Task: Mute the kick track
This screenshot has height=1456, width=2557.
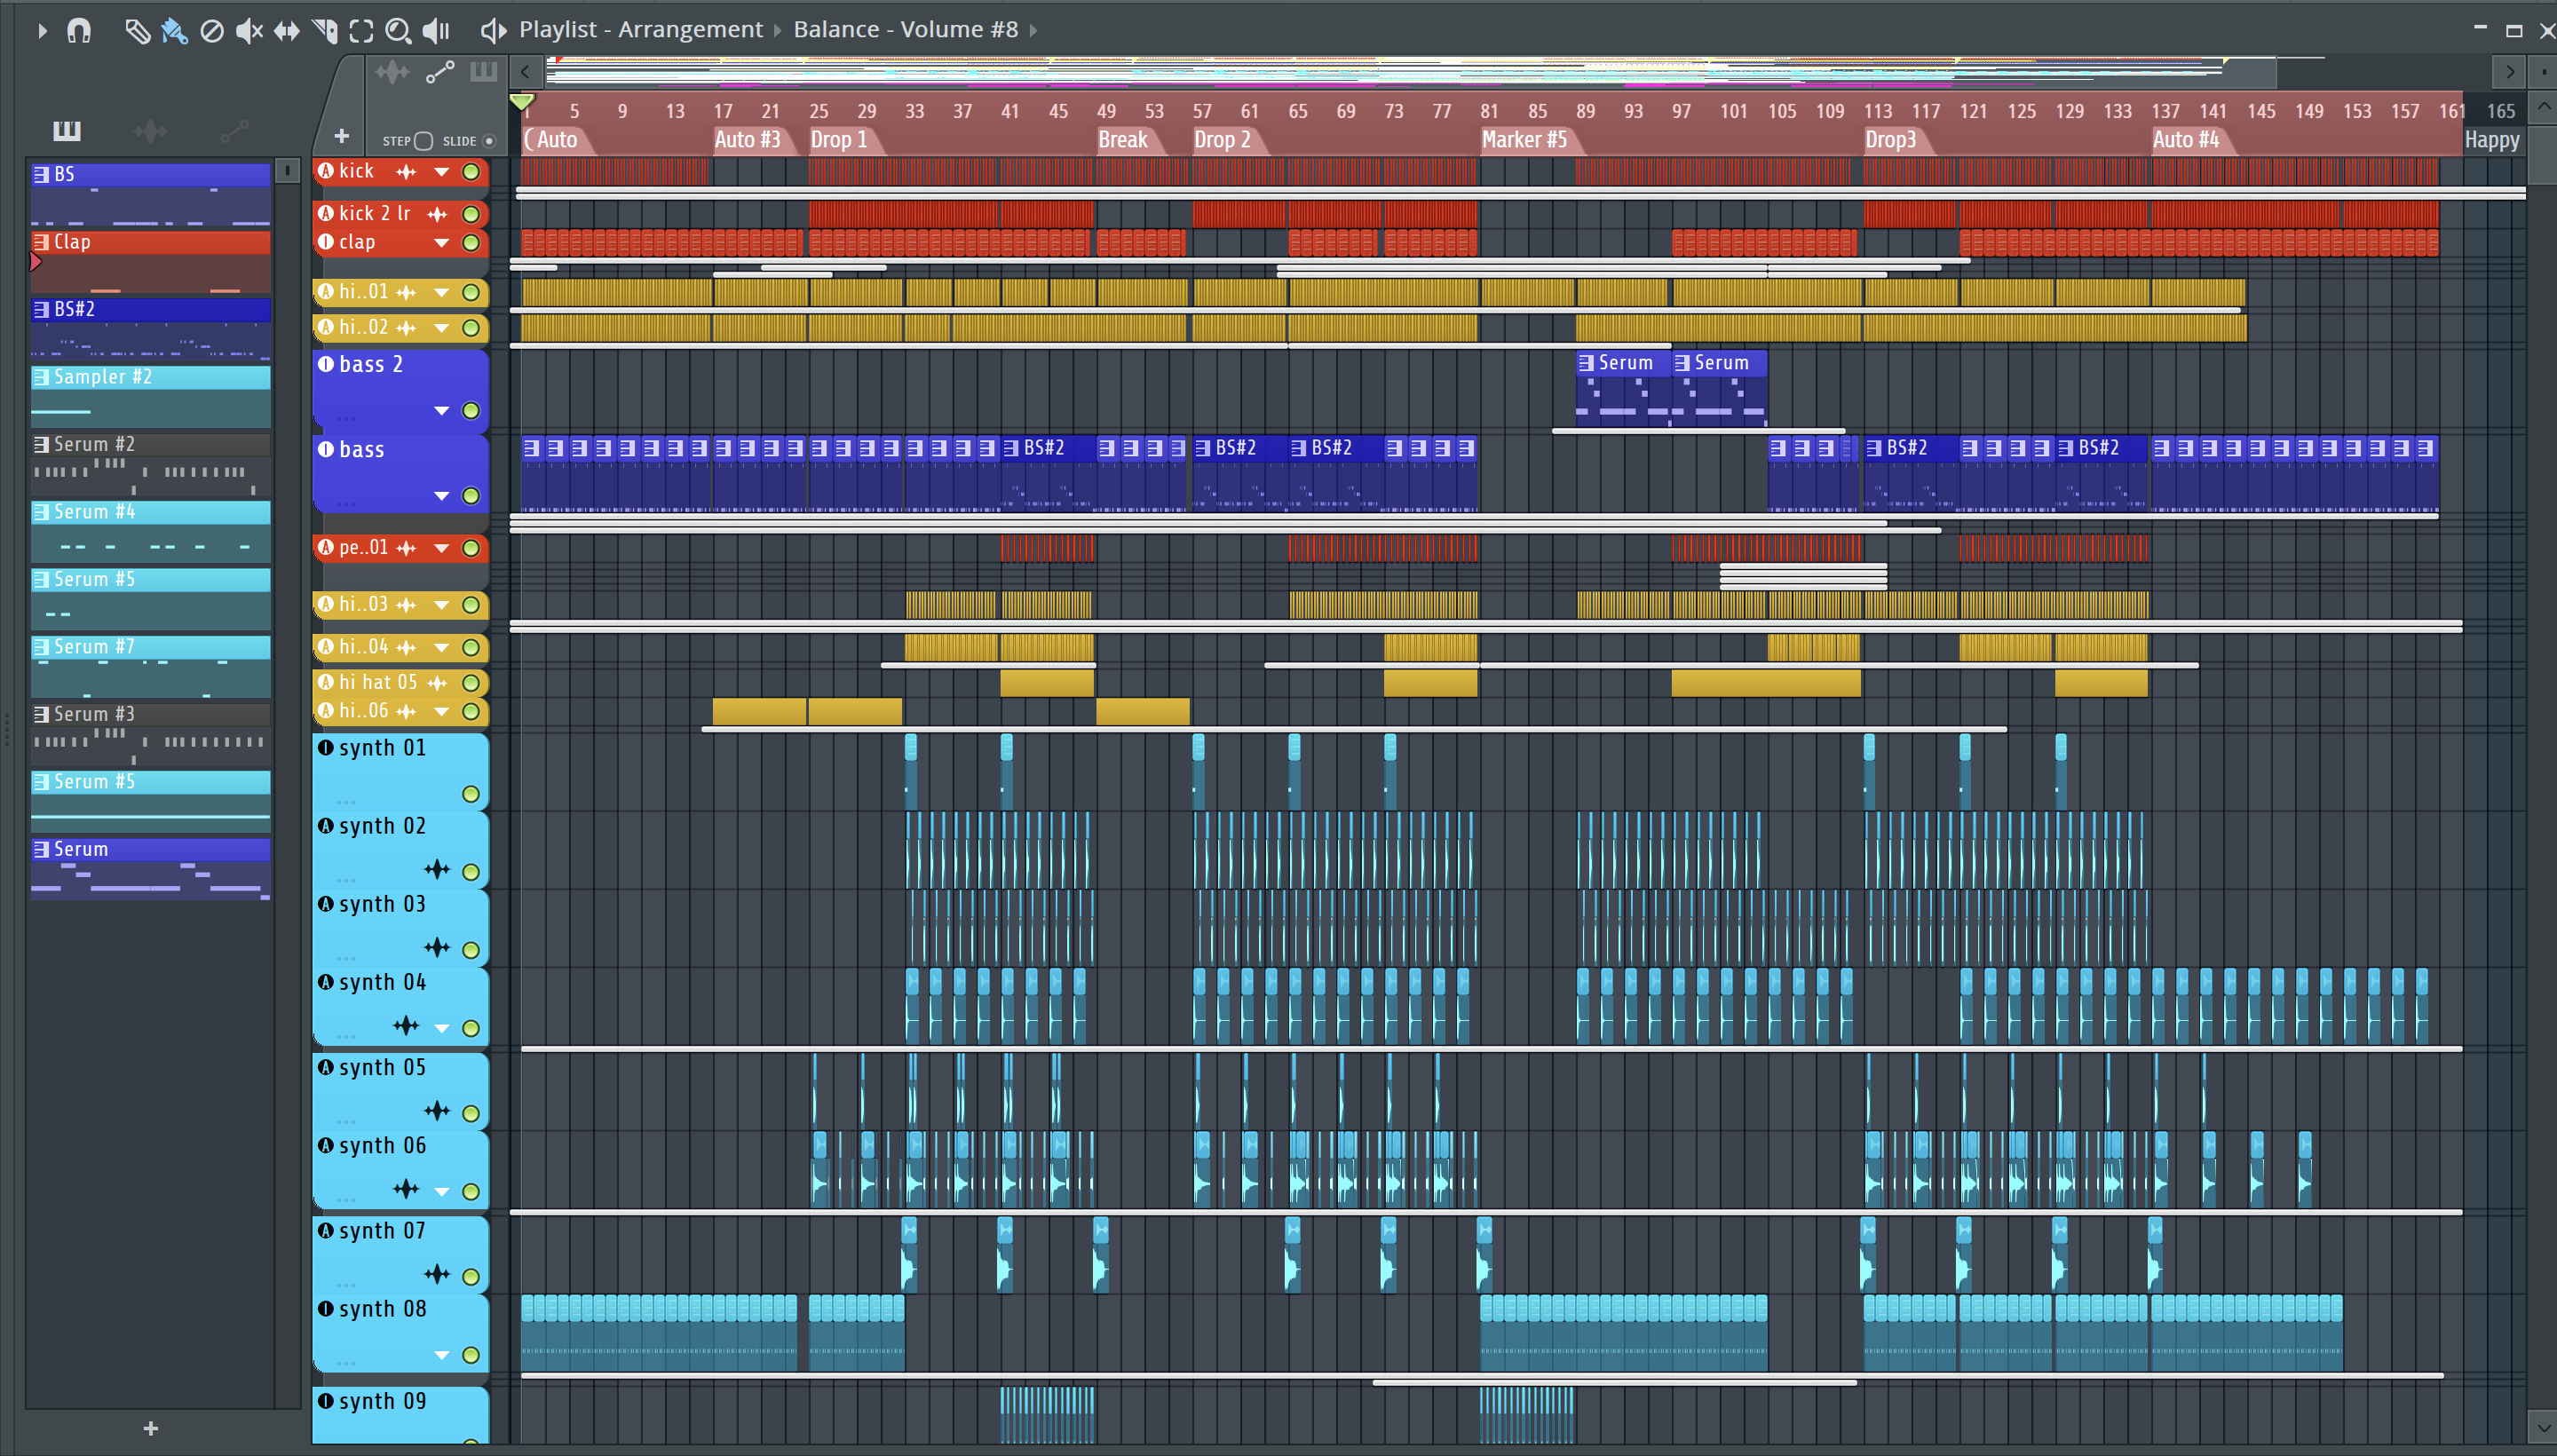Action: coord(471,172)
